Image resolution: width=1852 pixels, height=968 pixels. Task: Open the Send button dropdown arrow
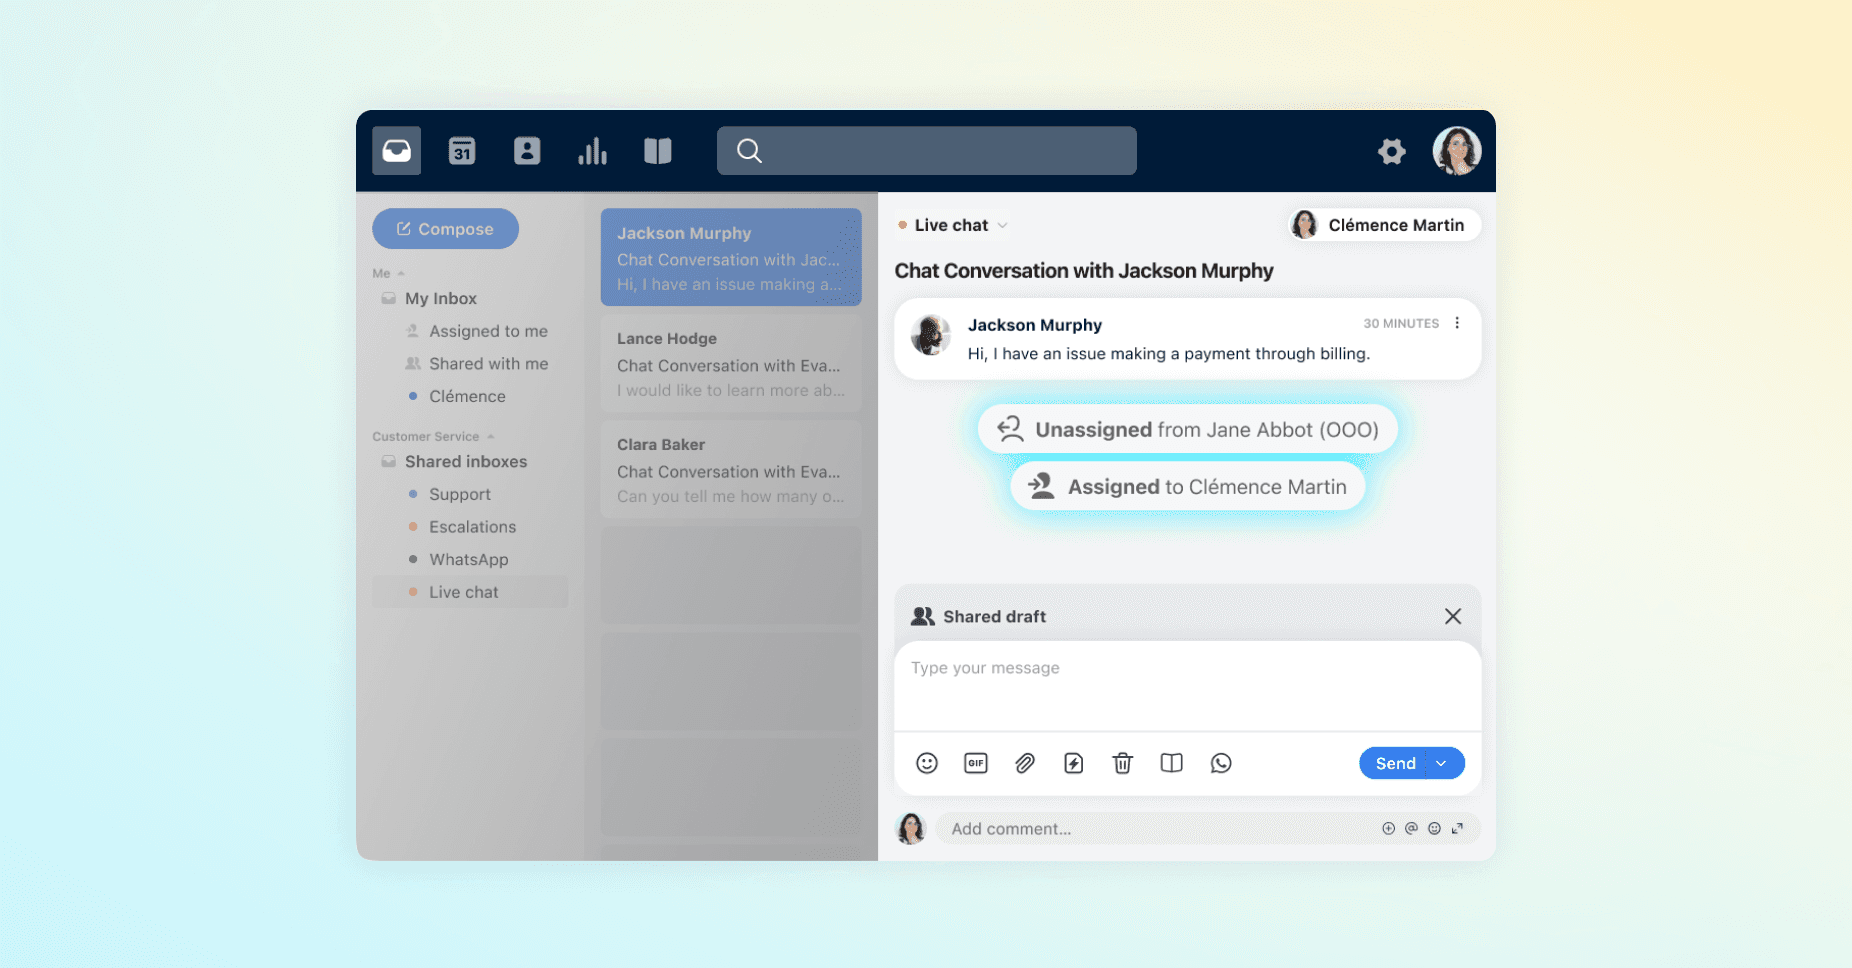click(1441, 763)
